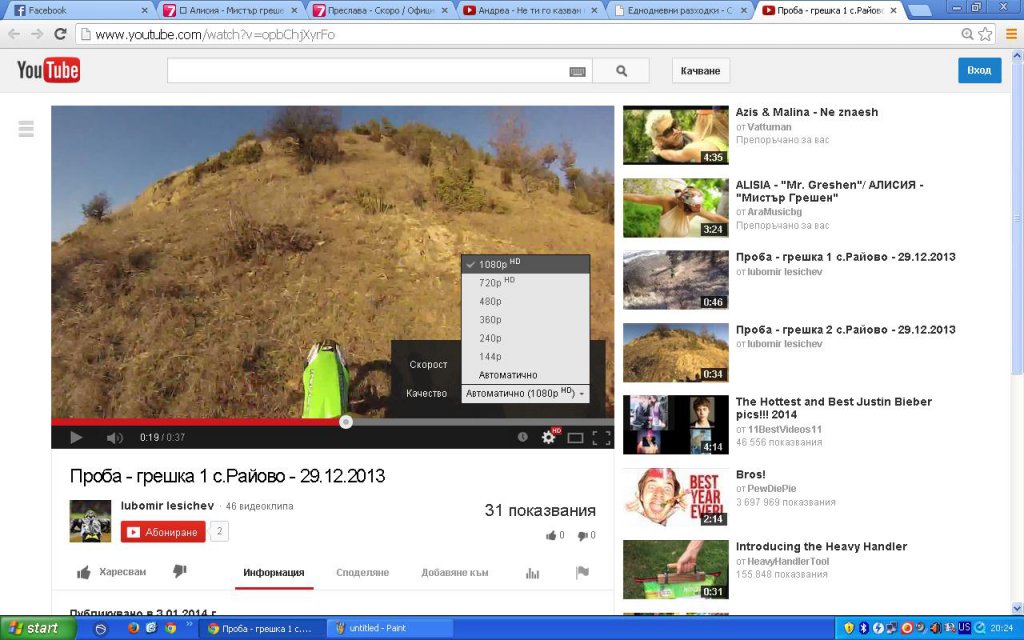Image resolution: width=1024 pixels, height=640 pixels.
Task: Open the ALISIA Mr. Greshen thumbnail
Action: (x=675, y=208)
